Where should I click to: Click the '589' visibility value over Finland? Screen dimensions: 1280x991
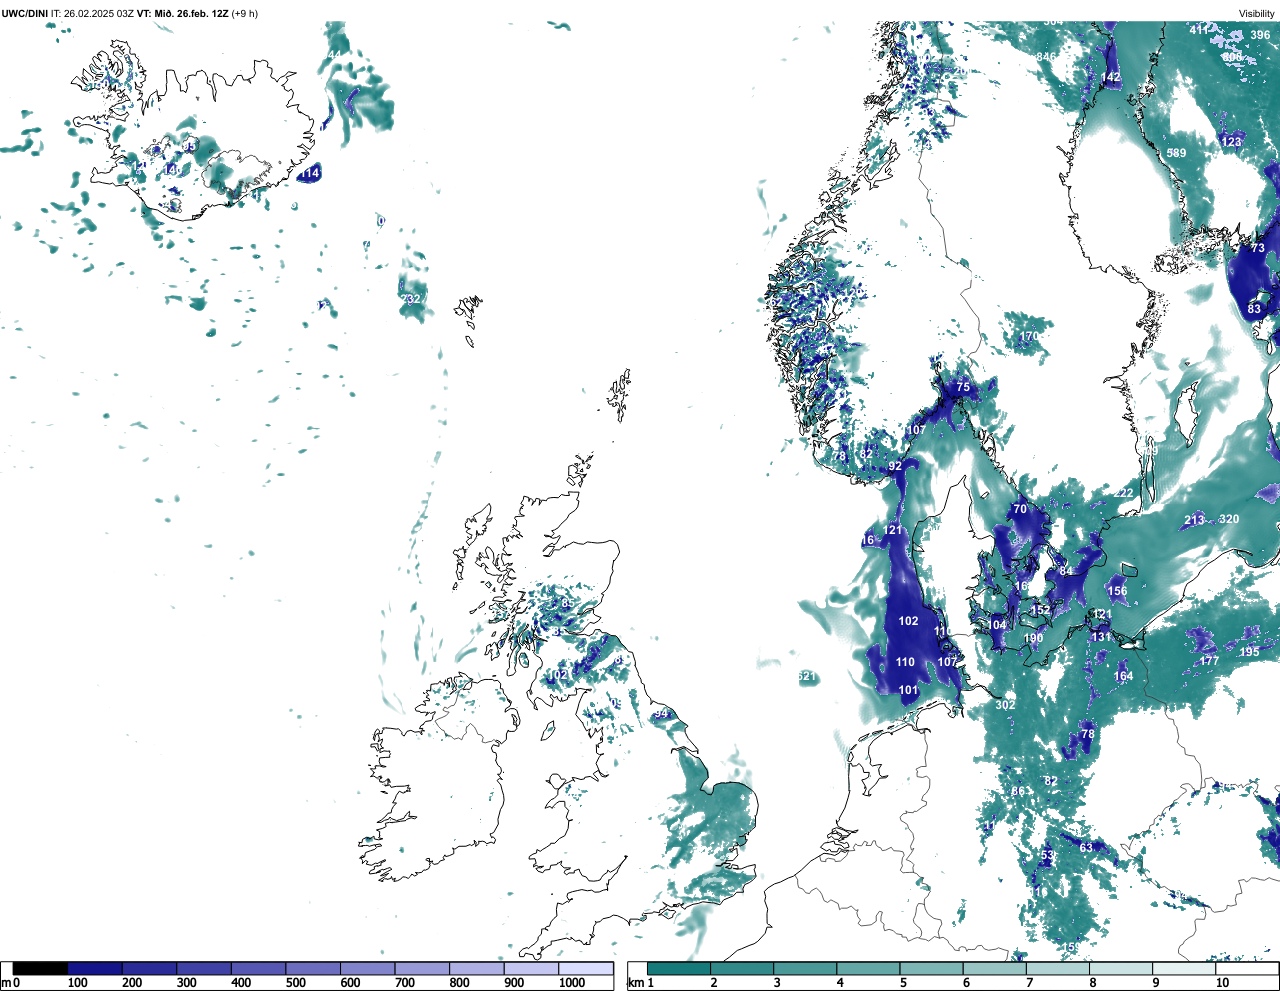[x=1176, y=153]
